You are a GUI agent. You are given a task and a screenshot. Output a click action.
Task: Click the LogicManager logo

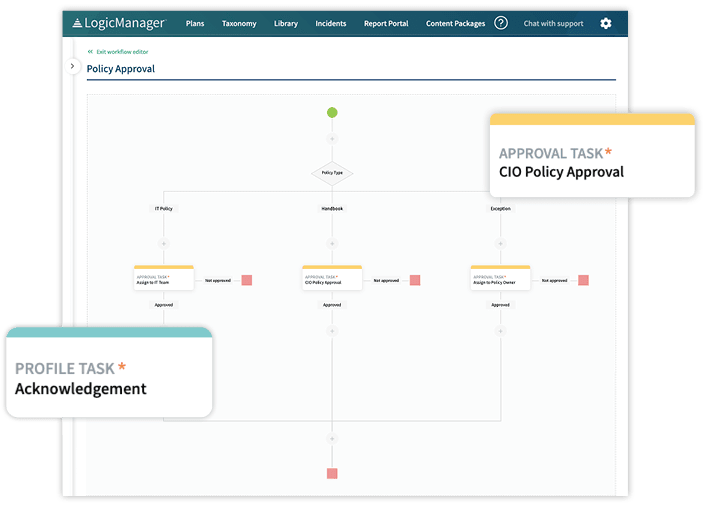click(119, 23)
